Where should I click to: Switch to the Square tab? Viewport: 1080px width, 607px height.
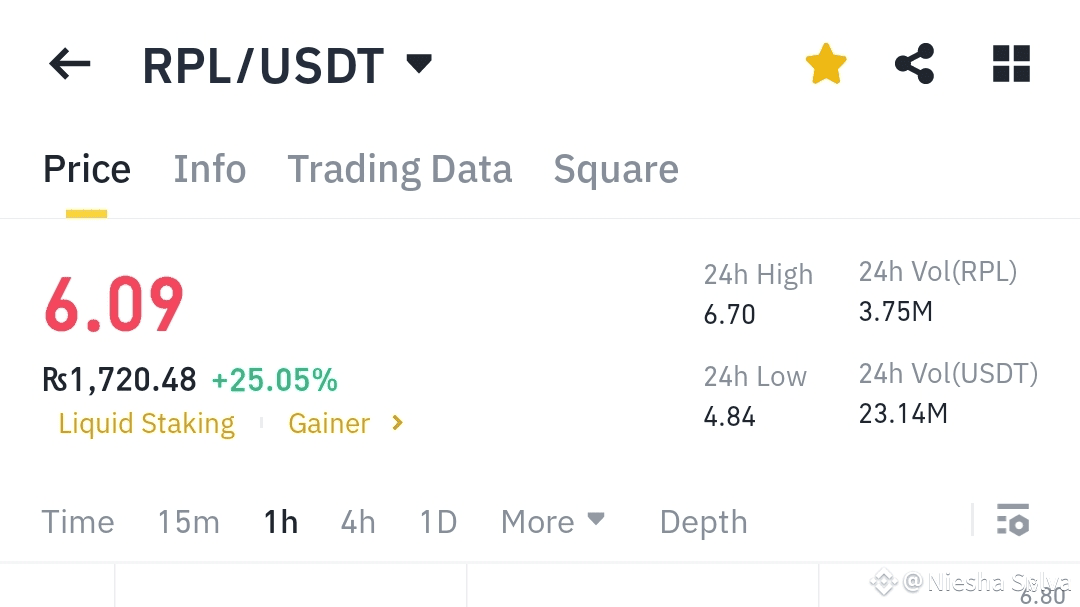click(x=616, y=169)
